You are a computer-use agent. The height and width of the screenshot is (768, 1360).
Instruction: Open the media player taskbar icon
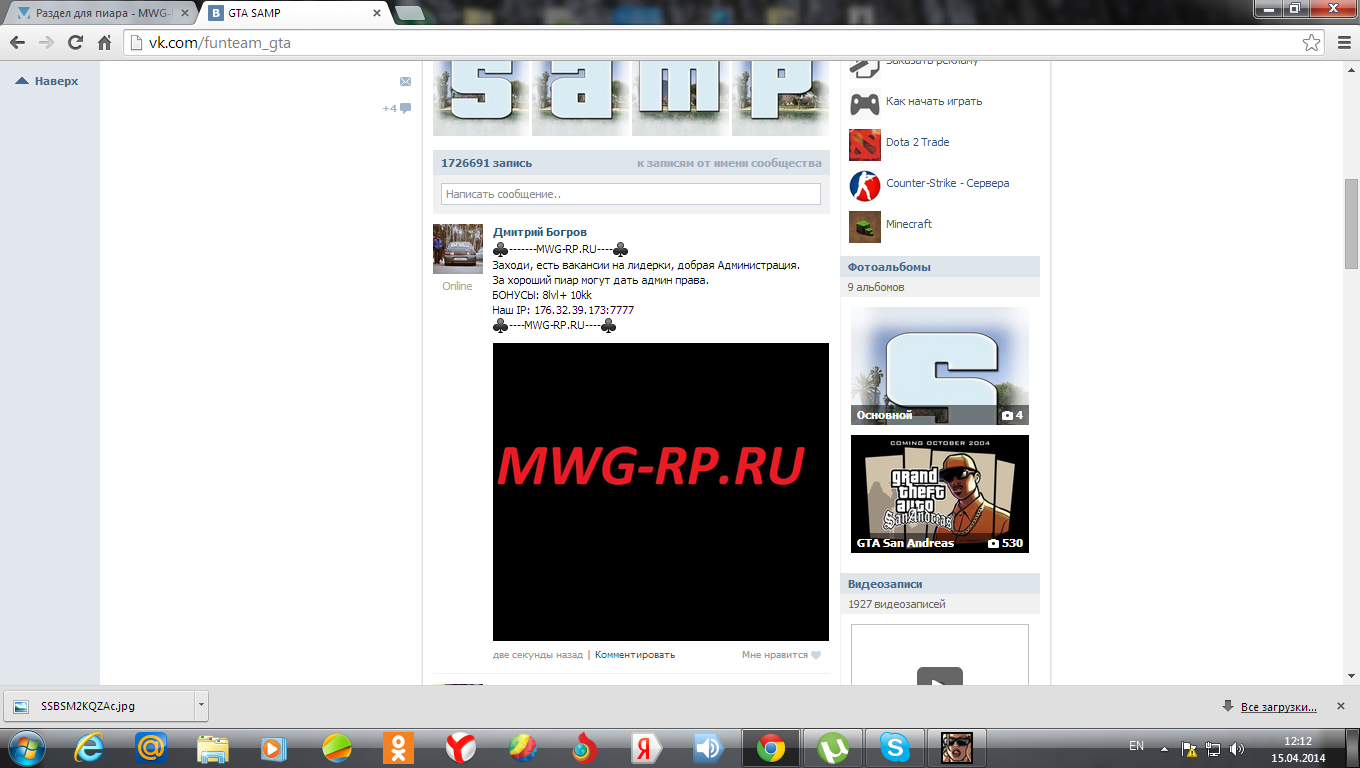point(273,748)
